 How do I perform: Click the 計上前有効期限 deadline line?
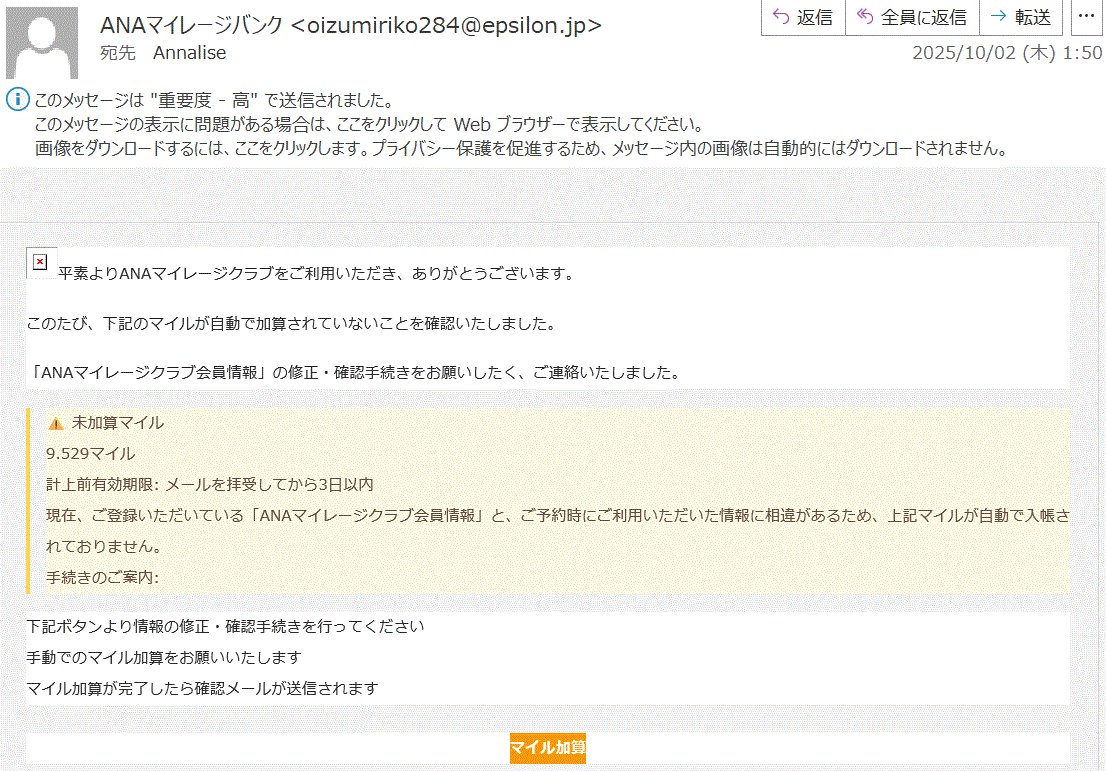[x=210, y=485]
